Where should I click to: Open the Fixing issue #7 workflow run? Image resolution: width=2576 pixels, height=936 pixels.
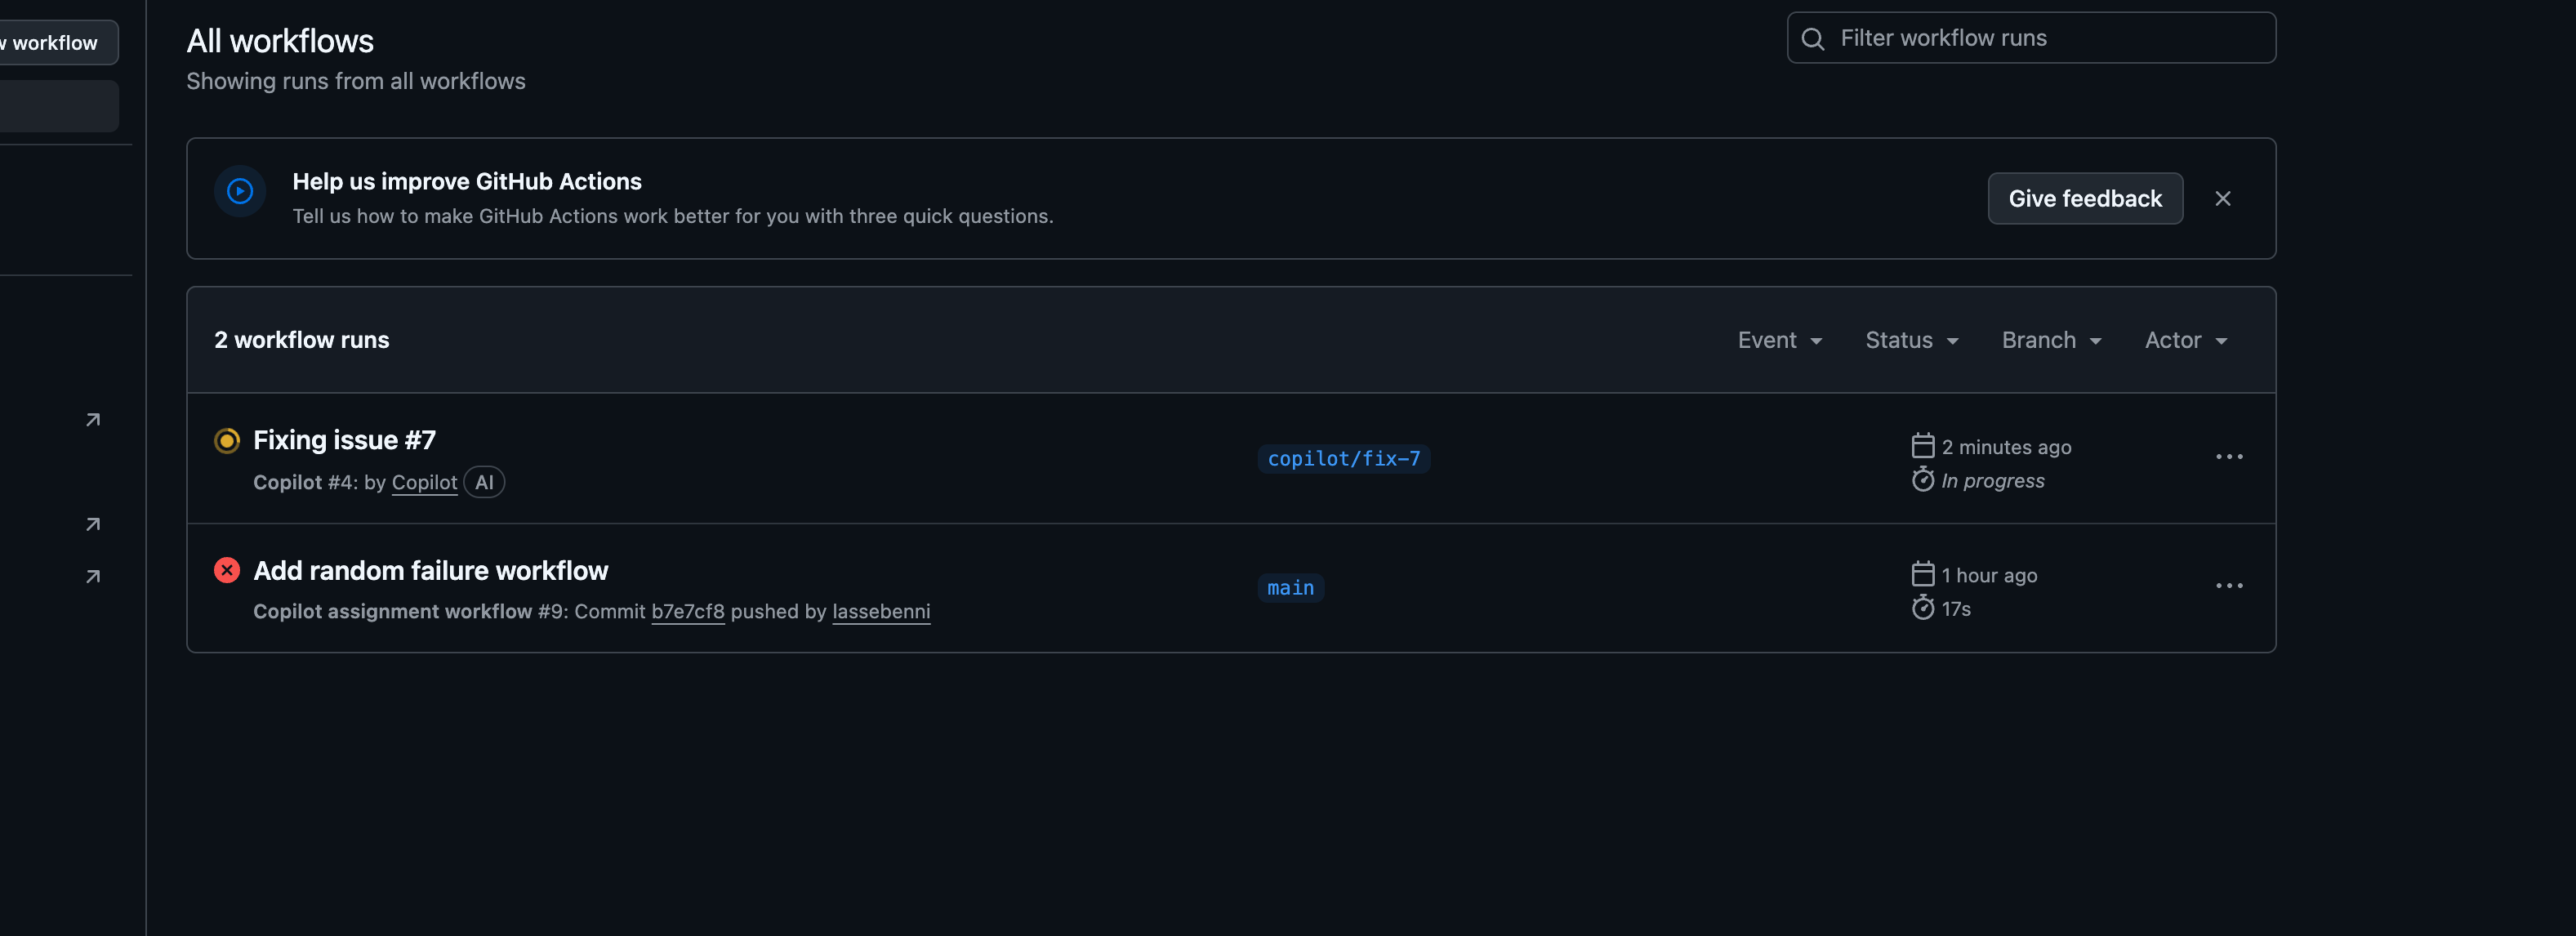click(x=344, y=441)
